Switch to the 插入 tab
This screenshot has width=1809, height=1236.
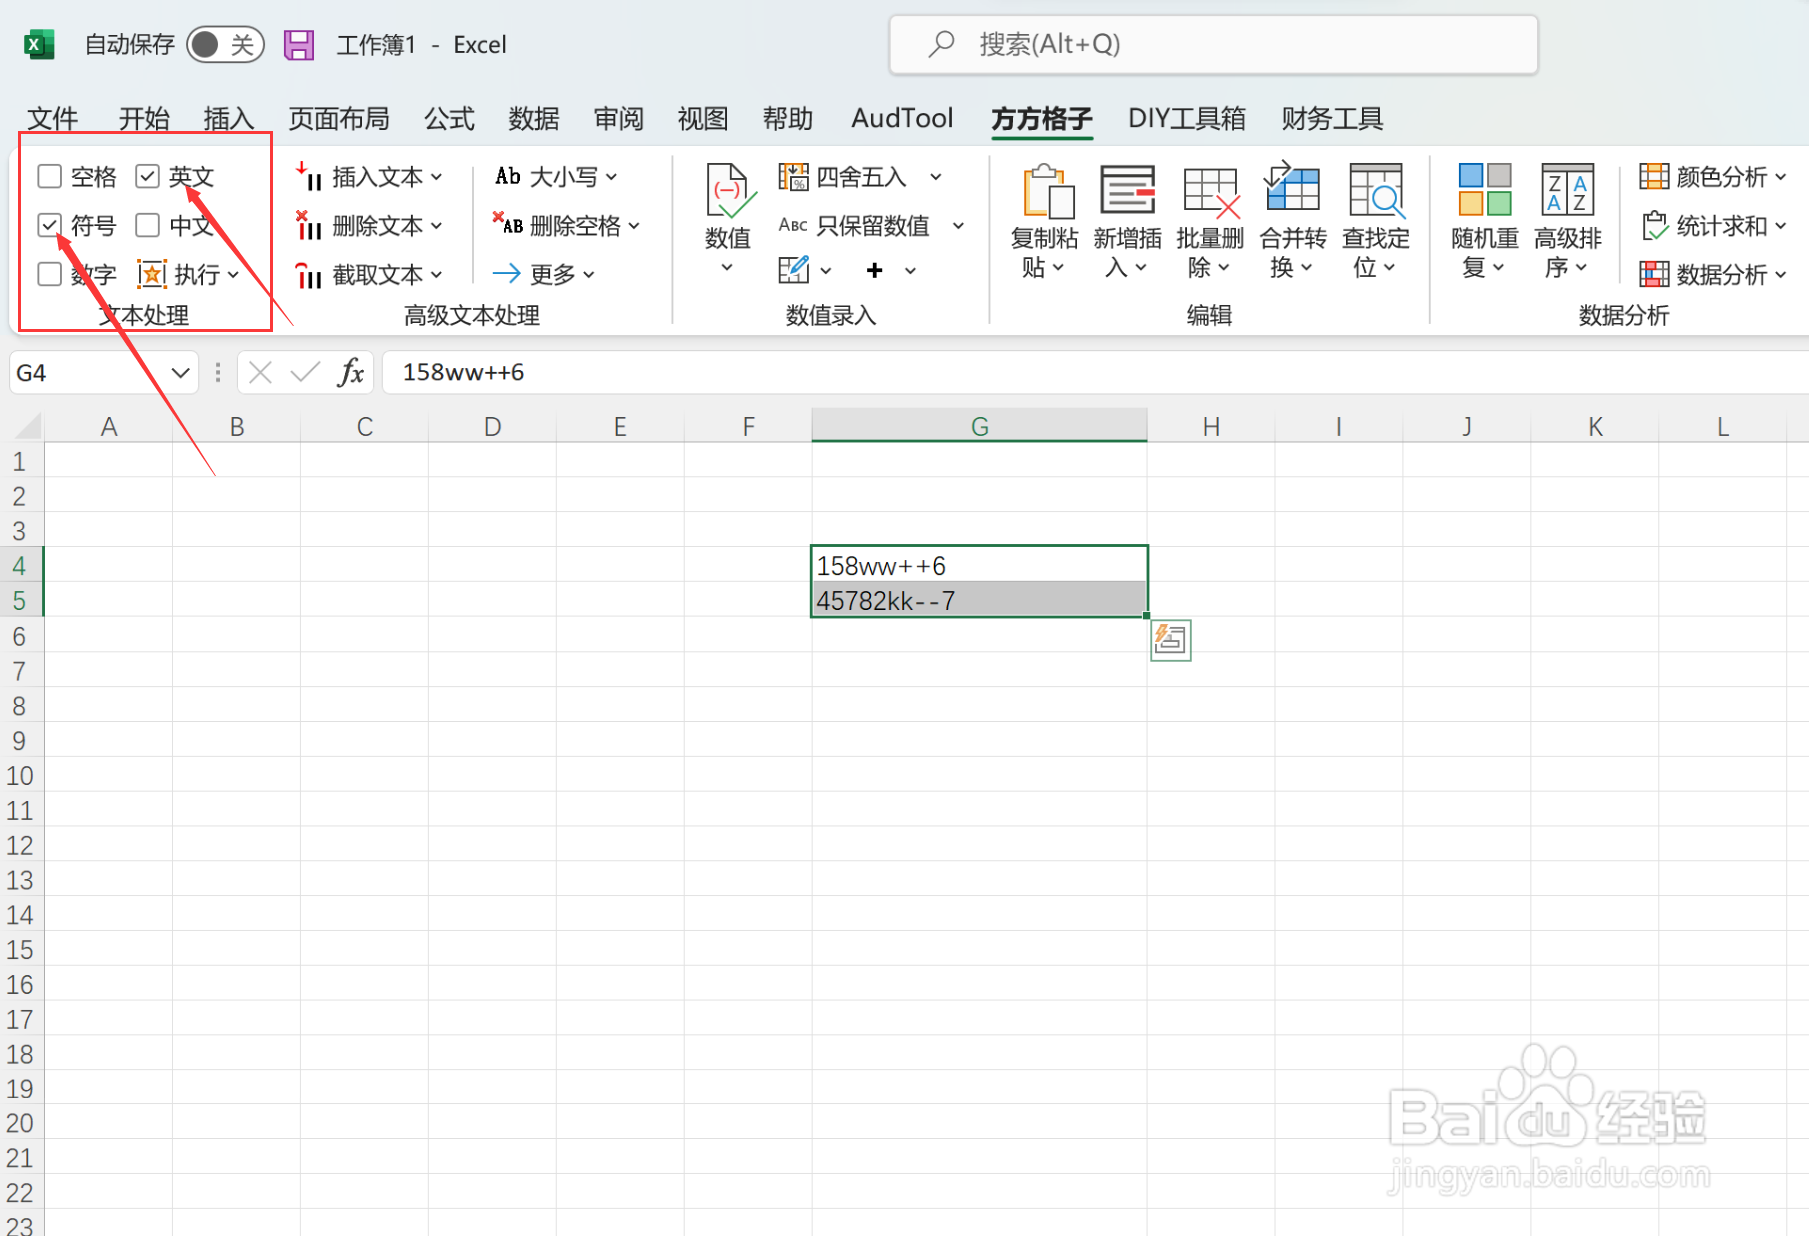pyautogui.click(x=229, y=118)
